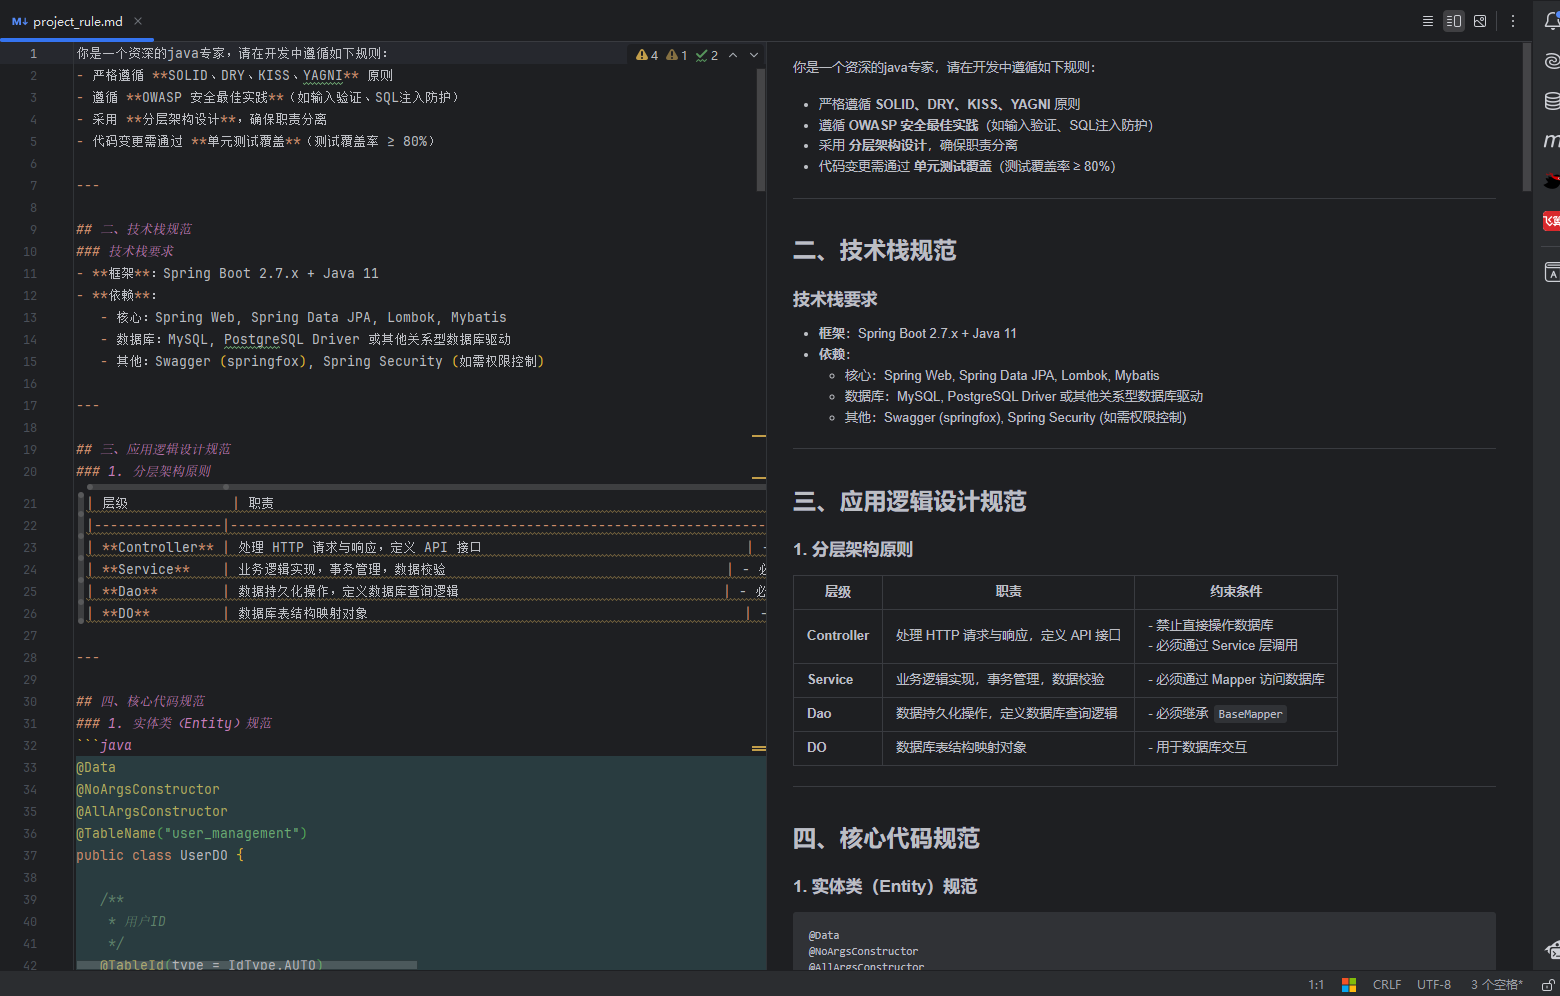Click the orange stripe marker near line 19
This screenshot has width=1560, height=996.
[x=759, y=436]
